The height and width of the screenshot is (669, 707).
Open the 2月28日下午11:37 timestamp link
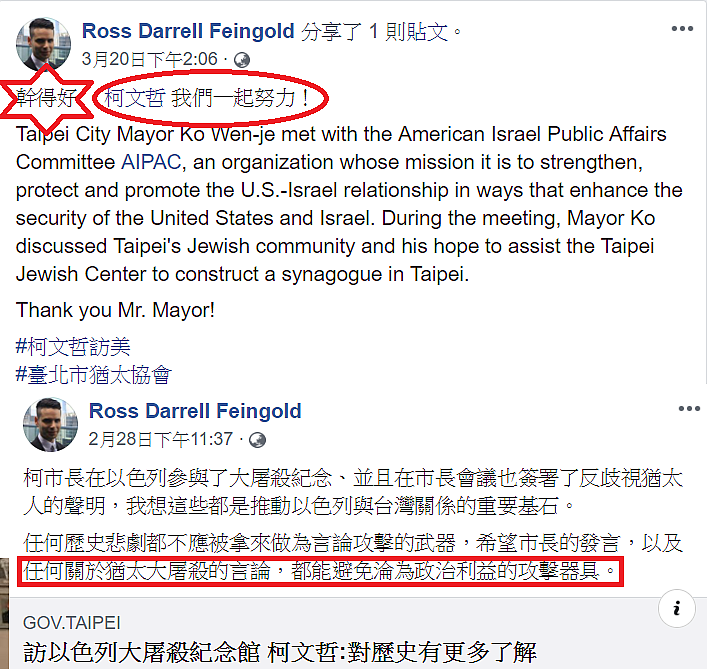(161, 440)
